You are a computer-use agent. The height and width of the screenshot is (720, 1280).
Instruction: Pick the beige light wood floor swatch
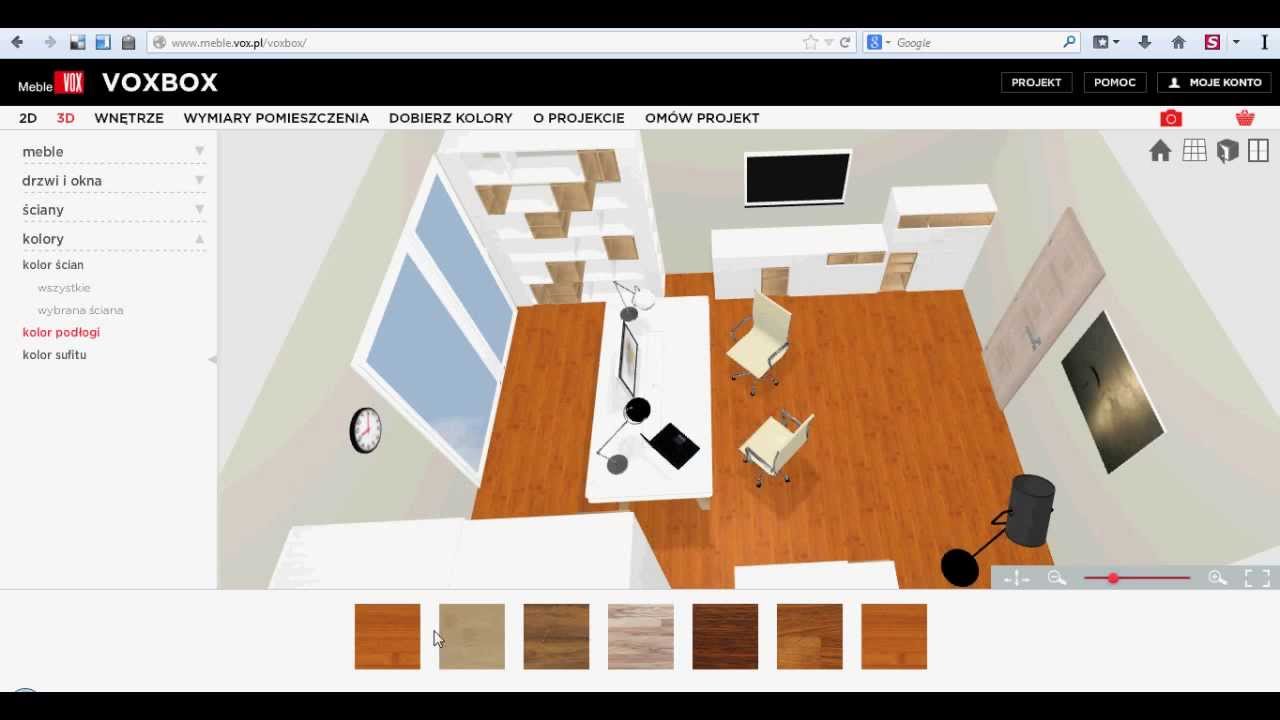click(472, 636)
